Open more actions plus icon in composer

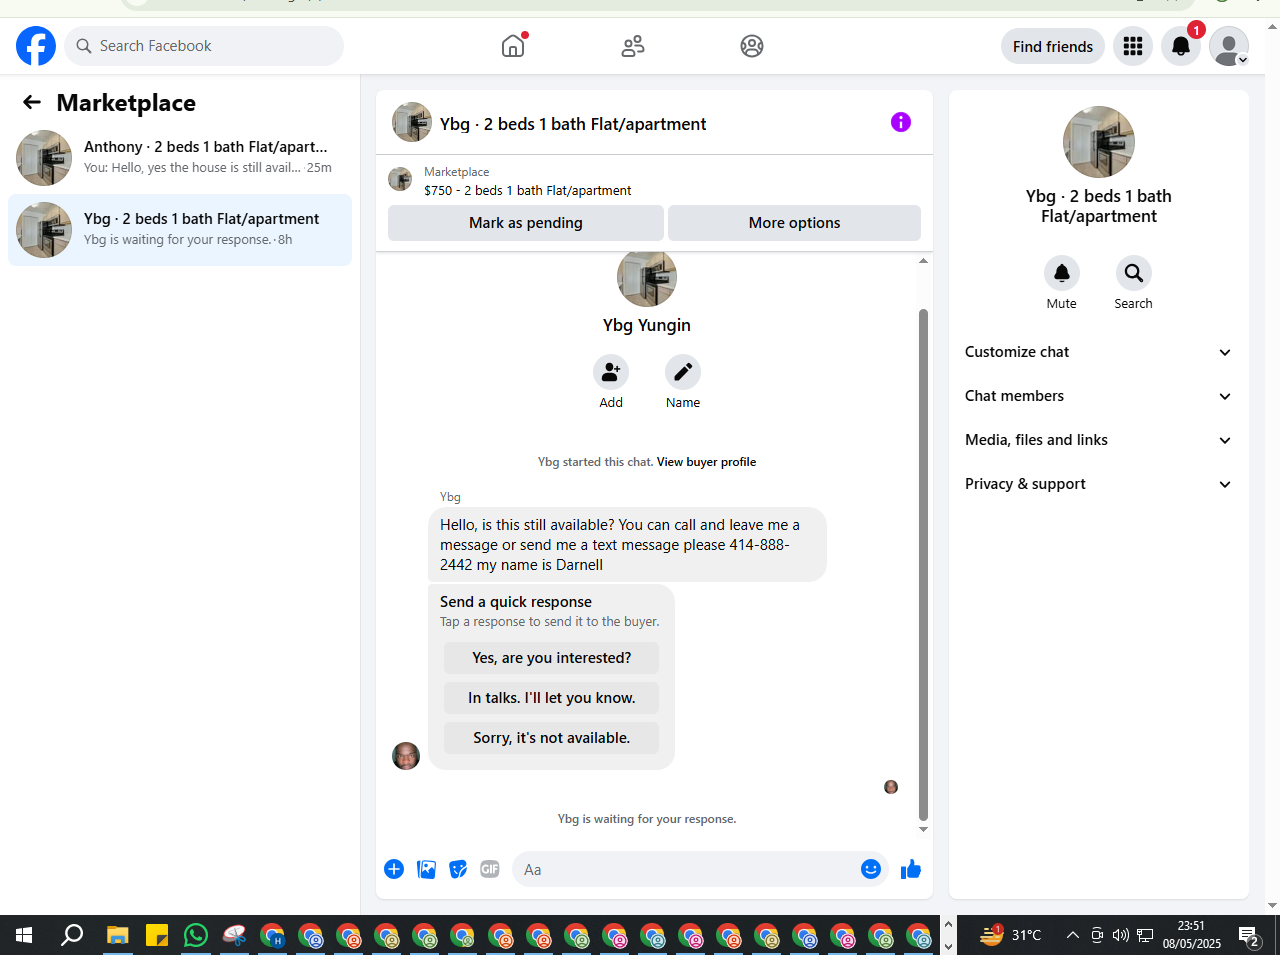click(394, 869)
